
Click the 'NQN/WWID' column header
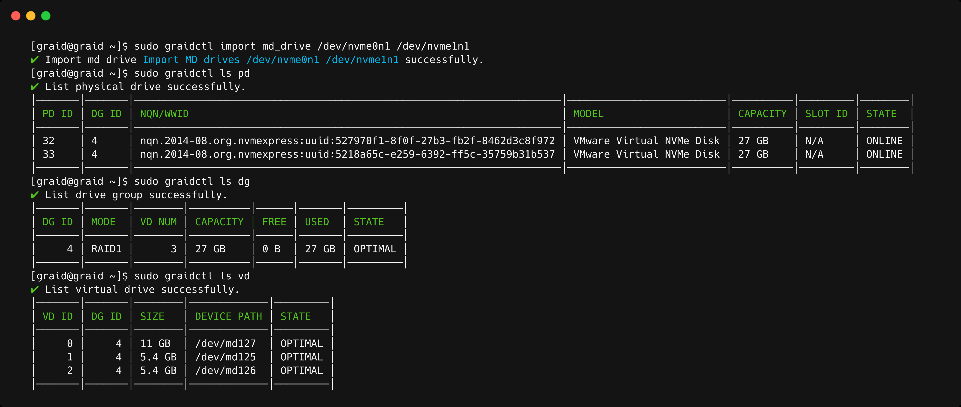point(164,114)
